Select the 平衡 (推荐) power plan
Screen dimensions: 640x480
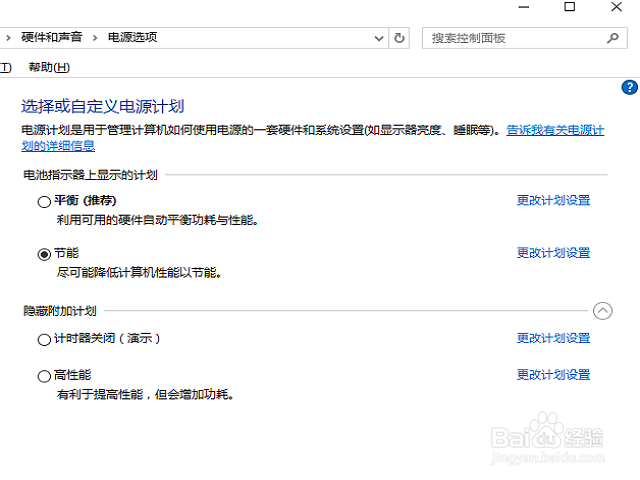point(44,202)
